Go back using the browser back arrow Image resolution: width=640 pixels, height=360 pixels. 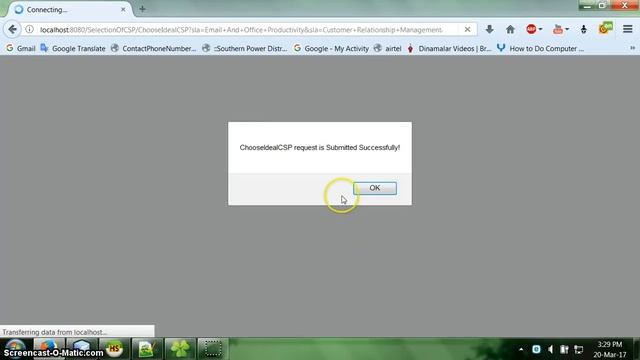13,29
